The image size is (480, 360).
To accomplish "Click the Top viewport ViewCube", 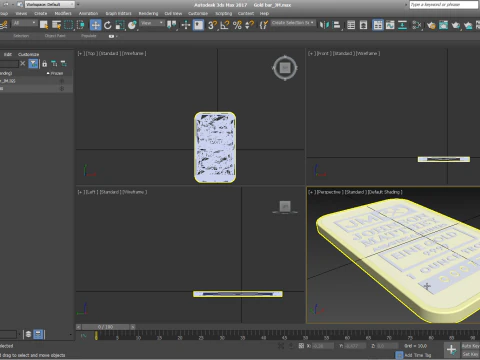I will (x=285, y=68).
